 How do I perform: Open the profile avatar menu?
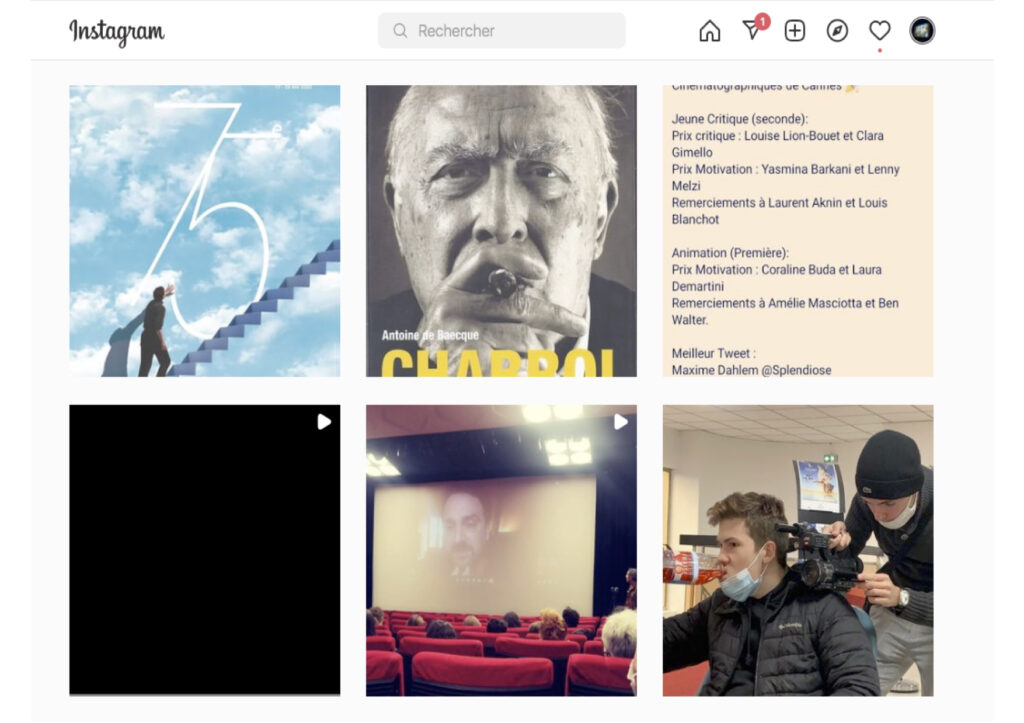coord(921,31)
